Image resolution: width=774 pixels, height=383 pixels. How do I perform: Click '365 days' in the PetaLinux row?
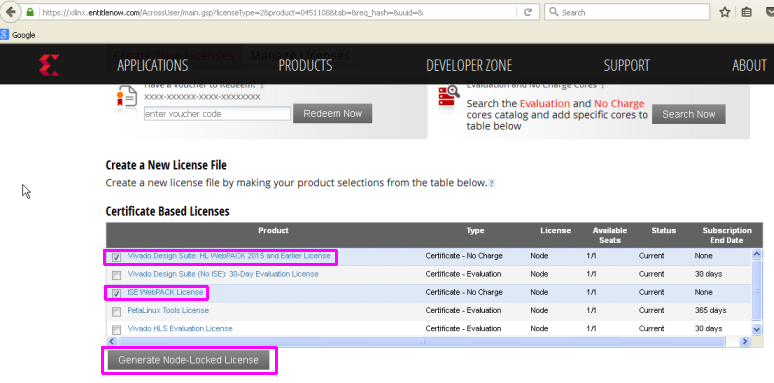point(710,310)
